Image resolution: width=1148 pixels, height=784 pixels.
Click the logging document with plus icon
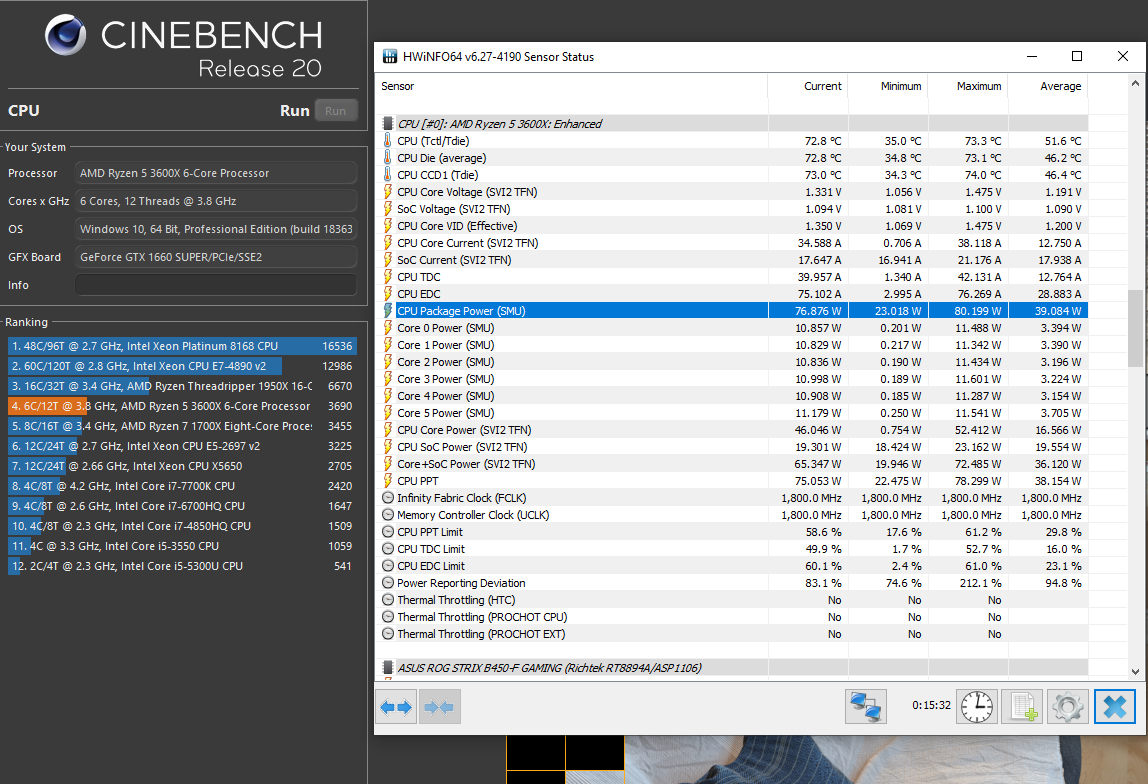[1022, 707]
